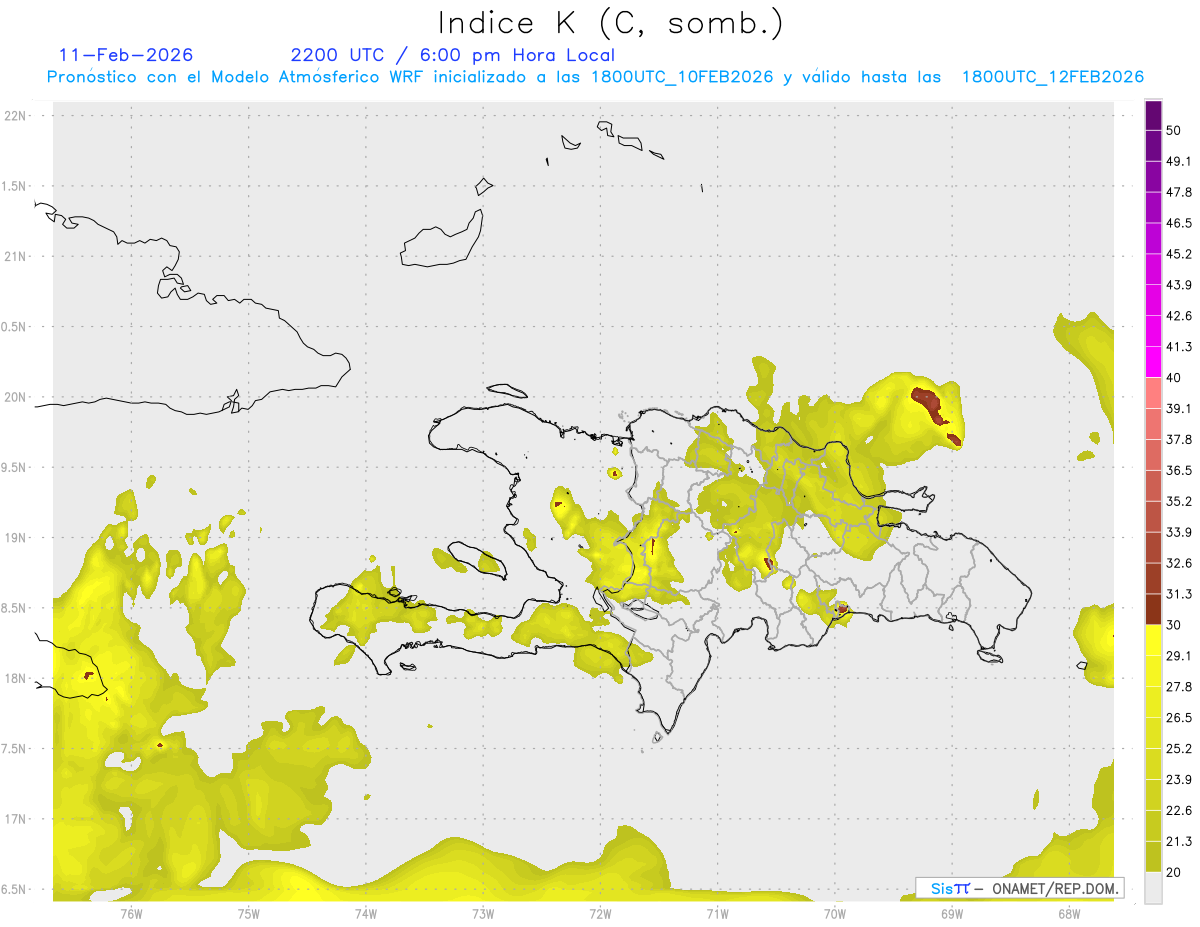Click legend value "40"
The image size is (1200, 927).
1174,378
